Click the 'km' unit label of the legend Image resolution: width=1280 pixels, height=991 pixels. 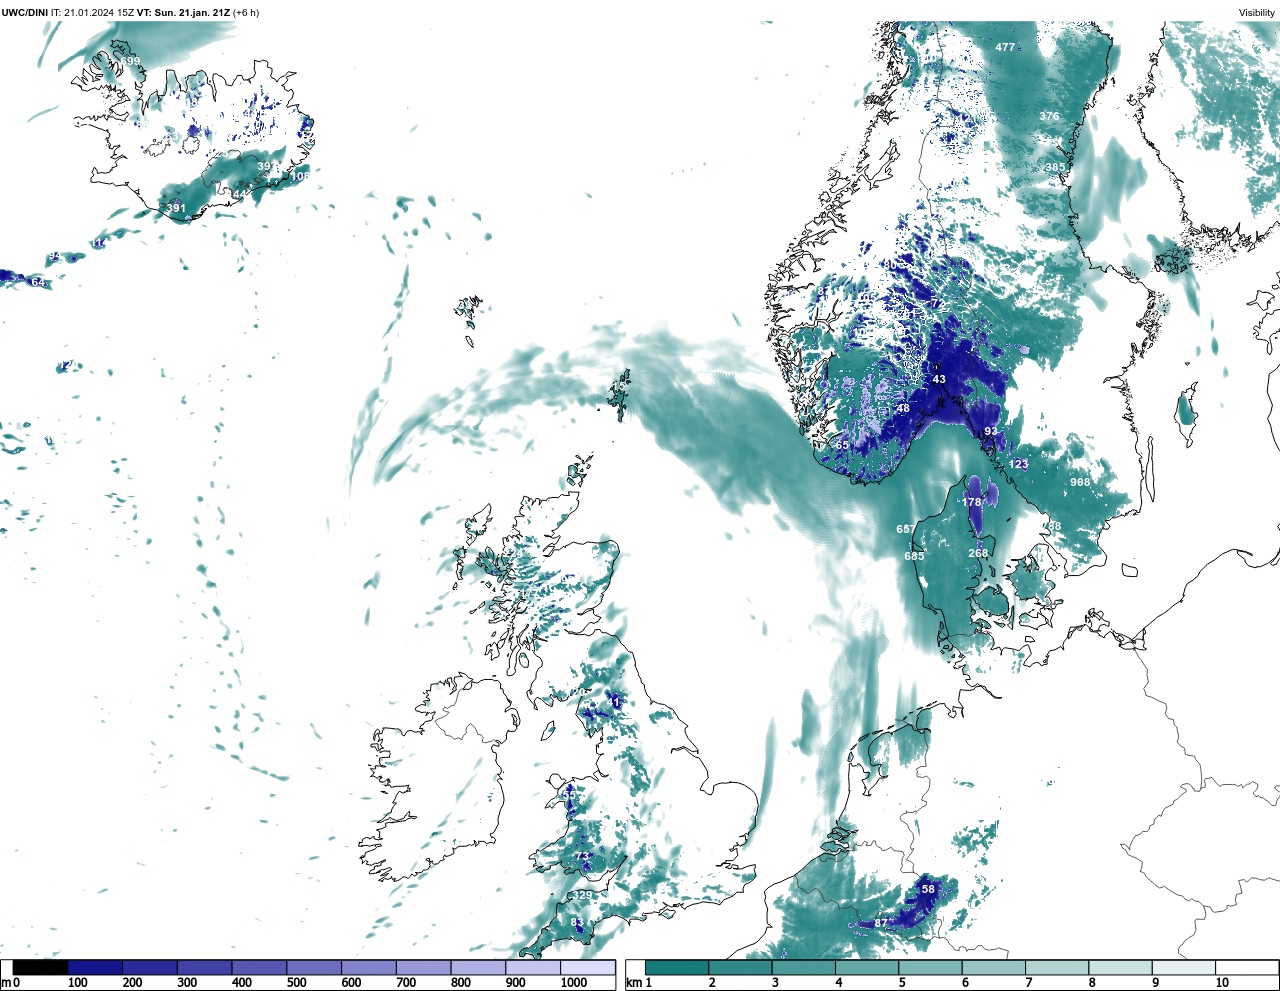tap(633, 983)
